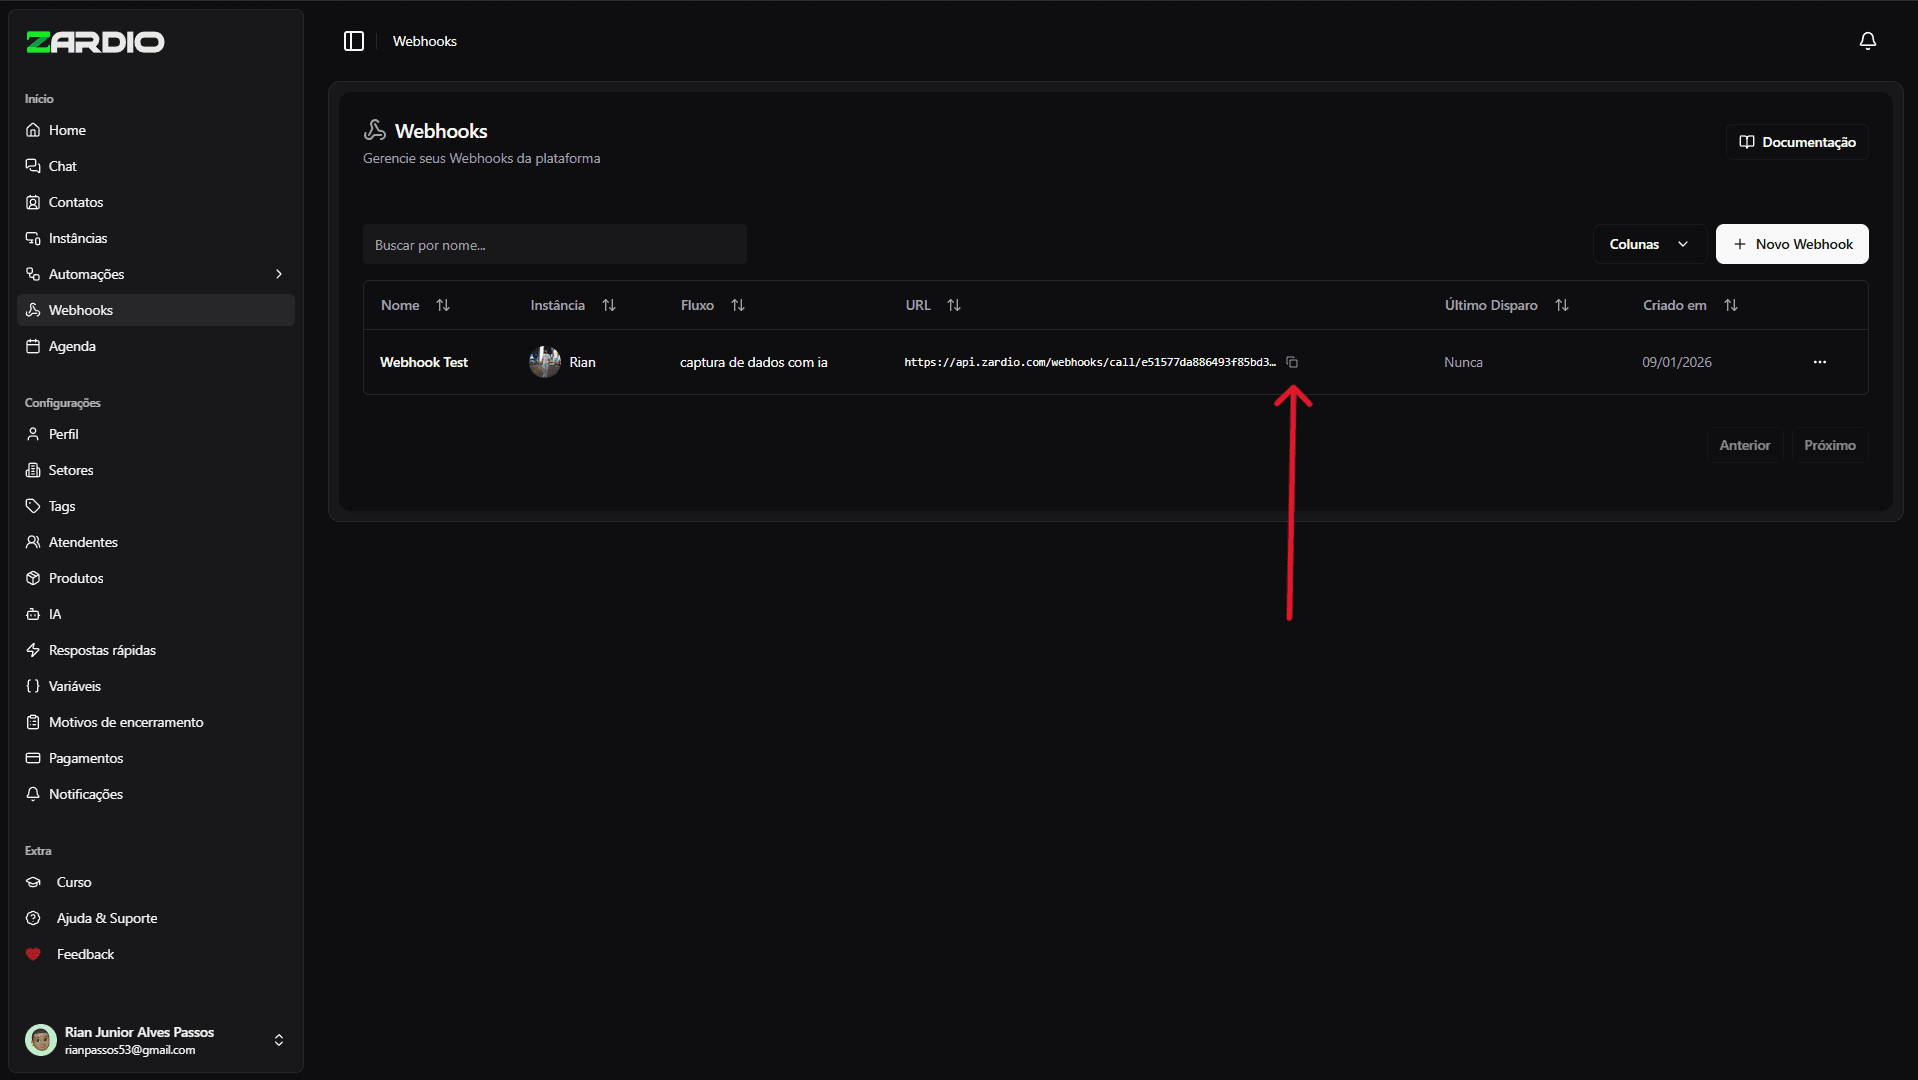This screenshot has width=1918, height=1080.
Task: Select the Chat icon in sidebar
Action: (x=33, y=166)
